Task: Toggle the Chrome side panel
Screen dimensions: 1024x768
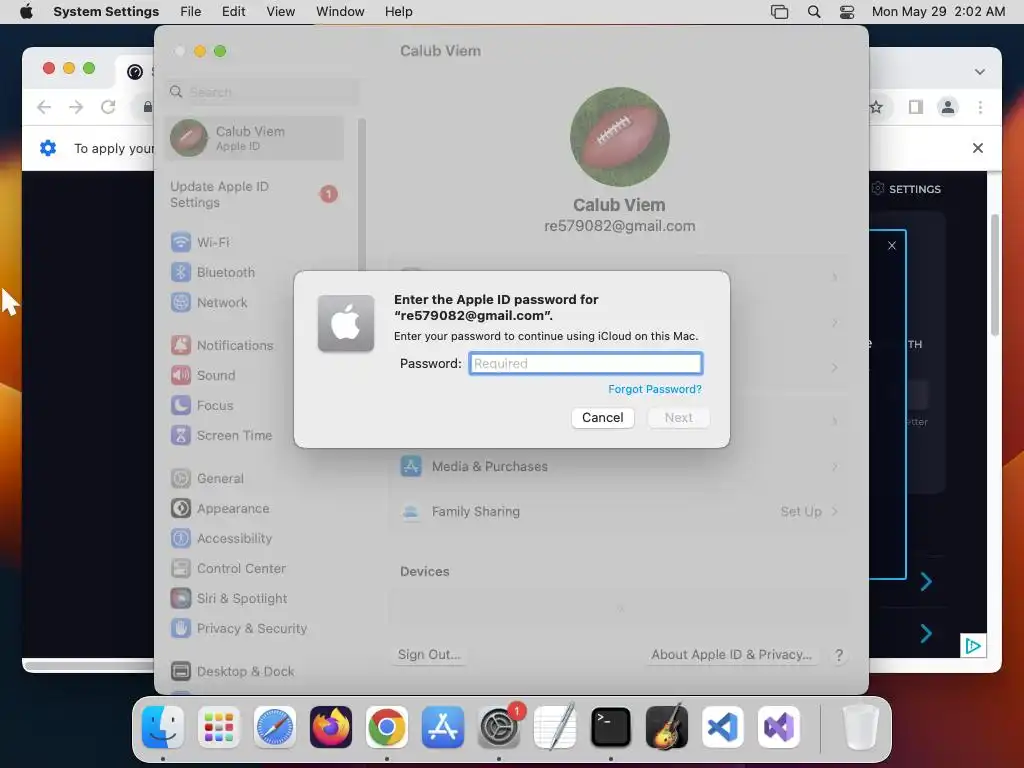Action: coord(916,107)
